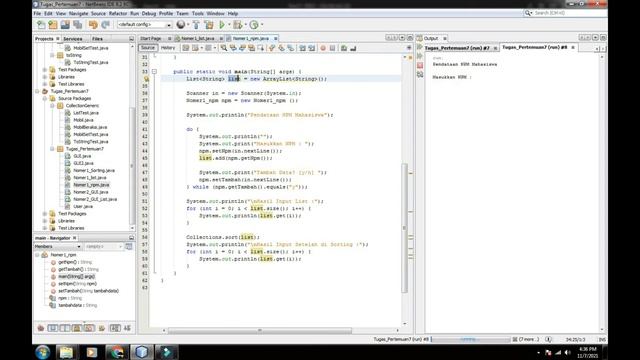Click the Build Project hammer icon

click(x=196, y=24)
